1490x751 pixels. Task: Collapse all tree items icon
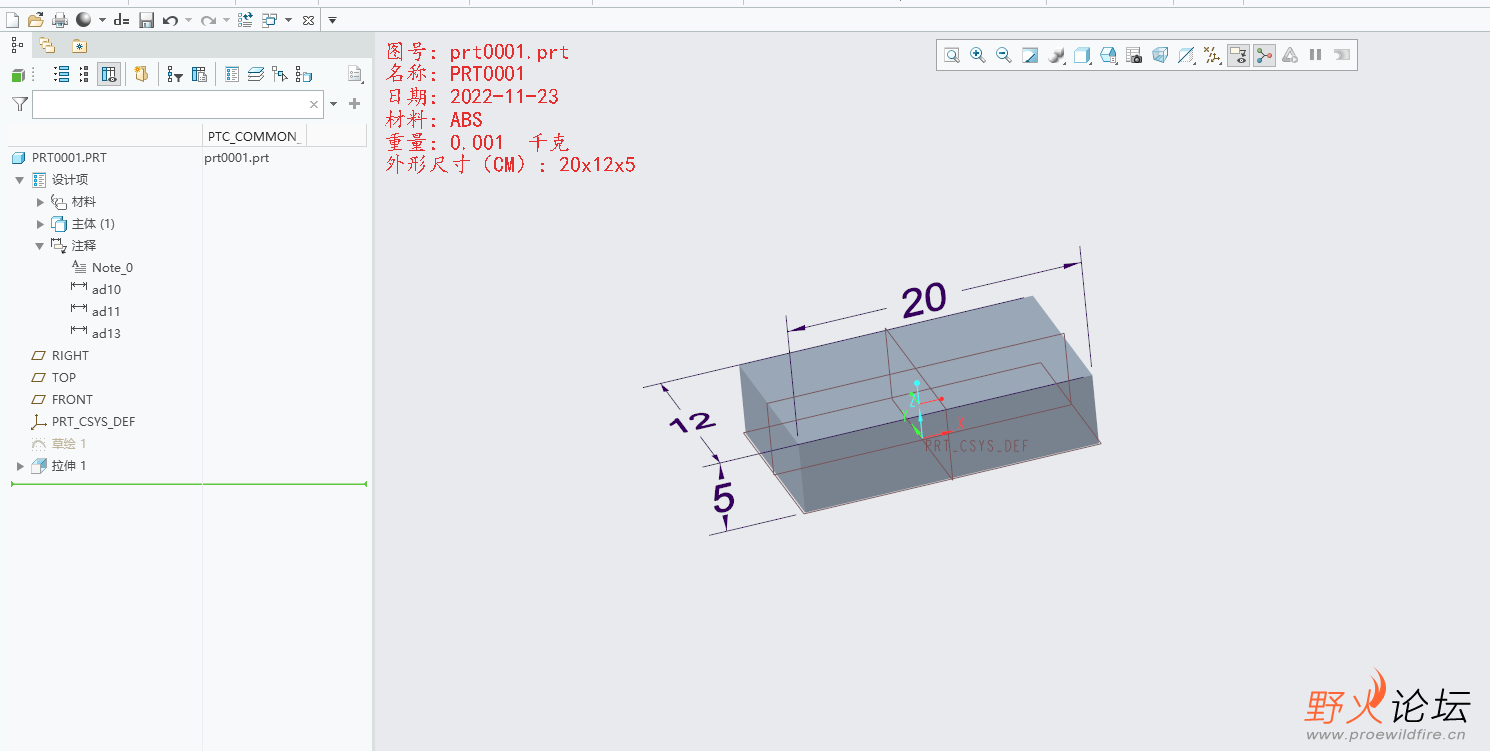(84, 74)
